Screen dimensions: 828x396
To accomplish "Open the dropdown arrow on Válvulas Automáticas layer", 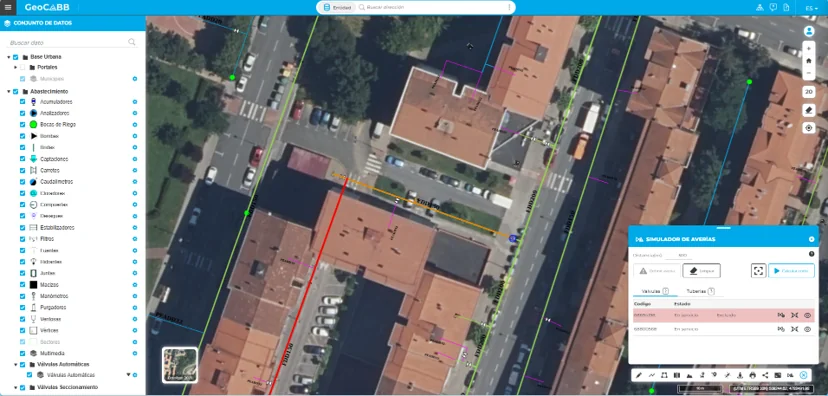I will click(x=128, y=375).
